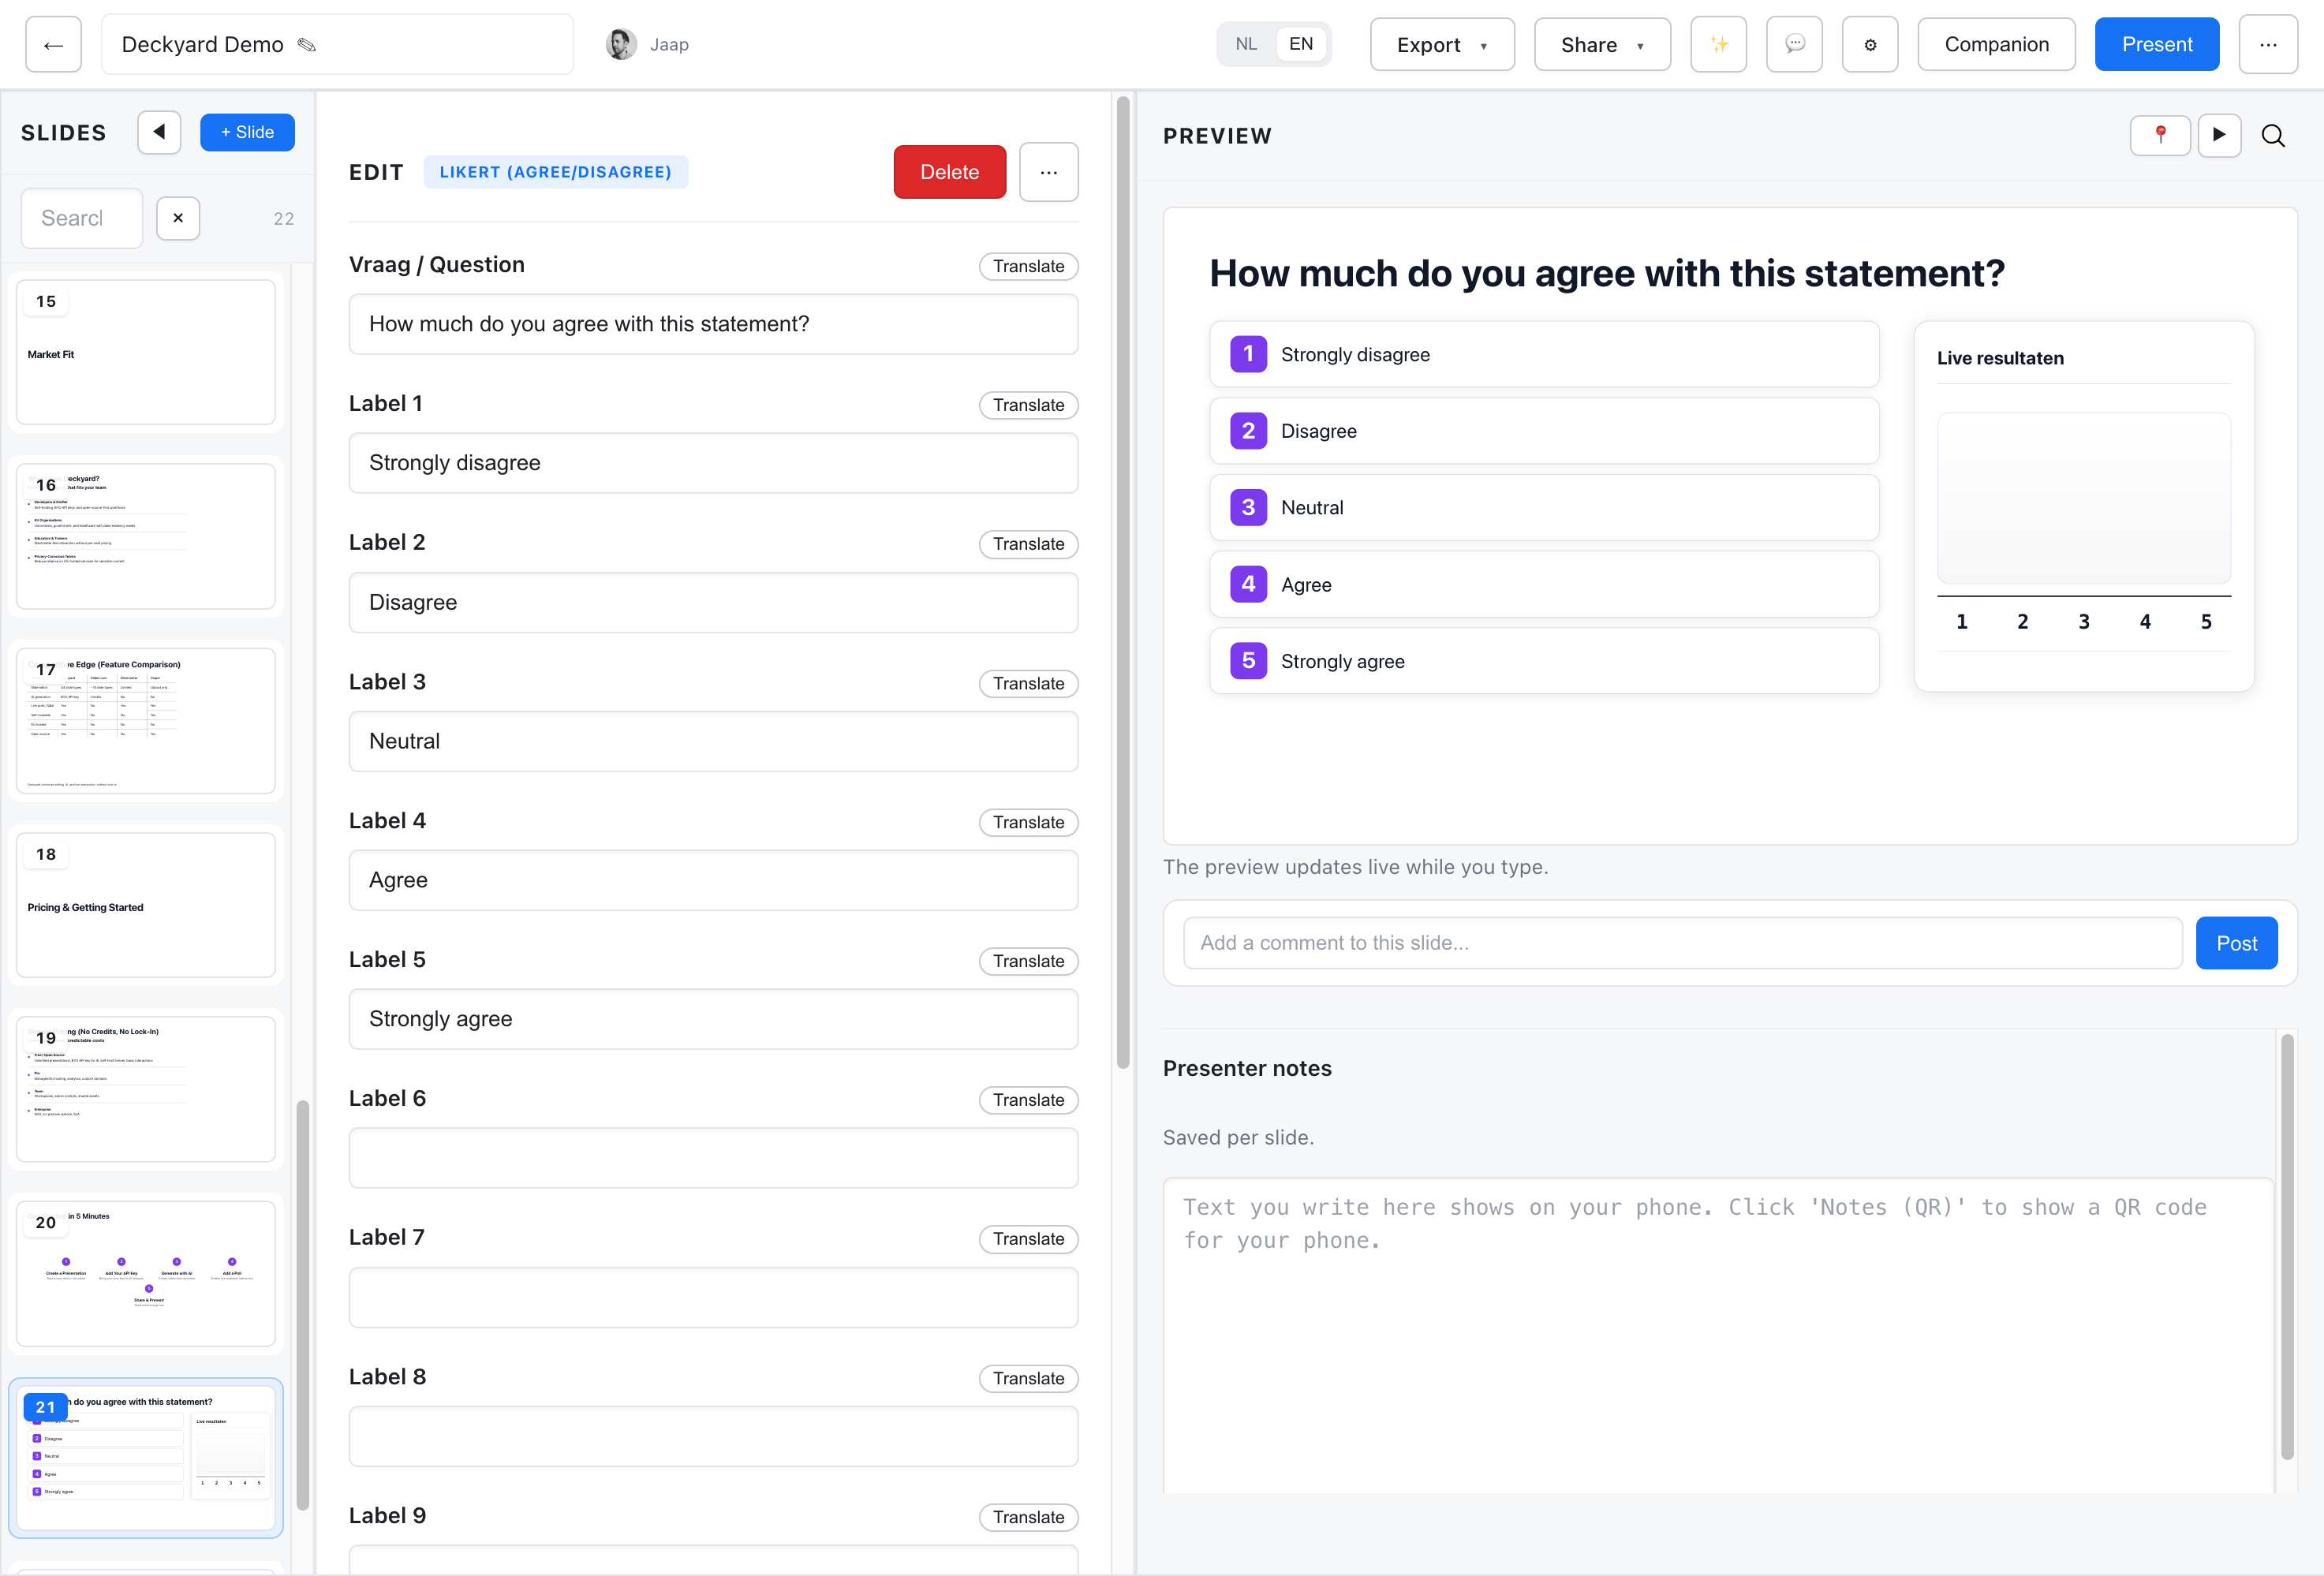Edit the deck title with the pencil icon
2324x1576 pixels.
tap(307, 44)
